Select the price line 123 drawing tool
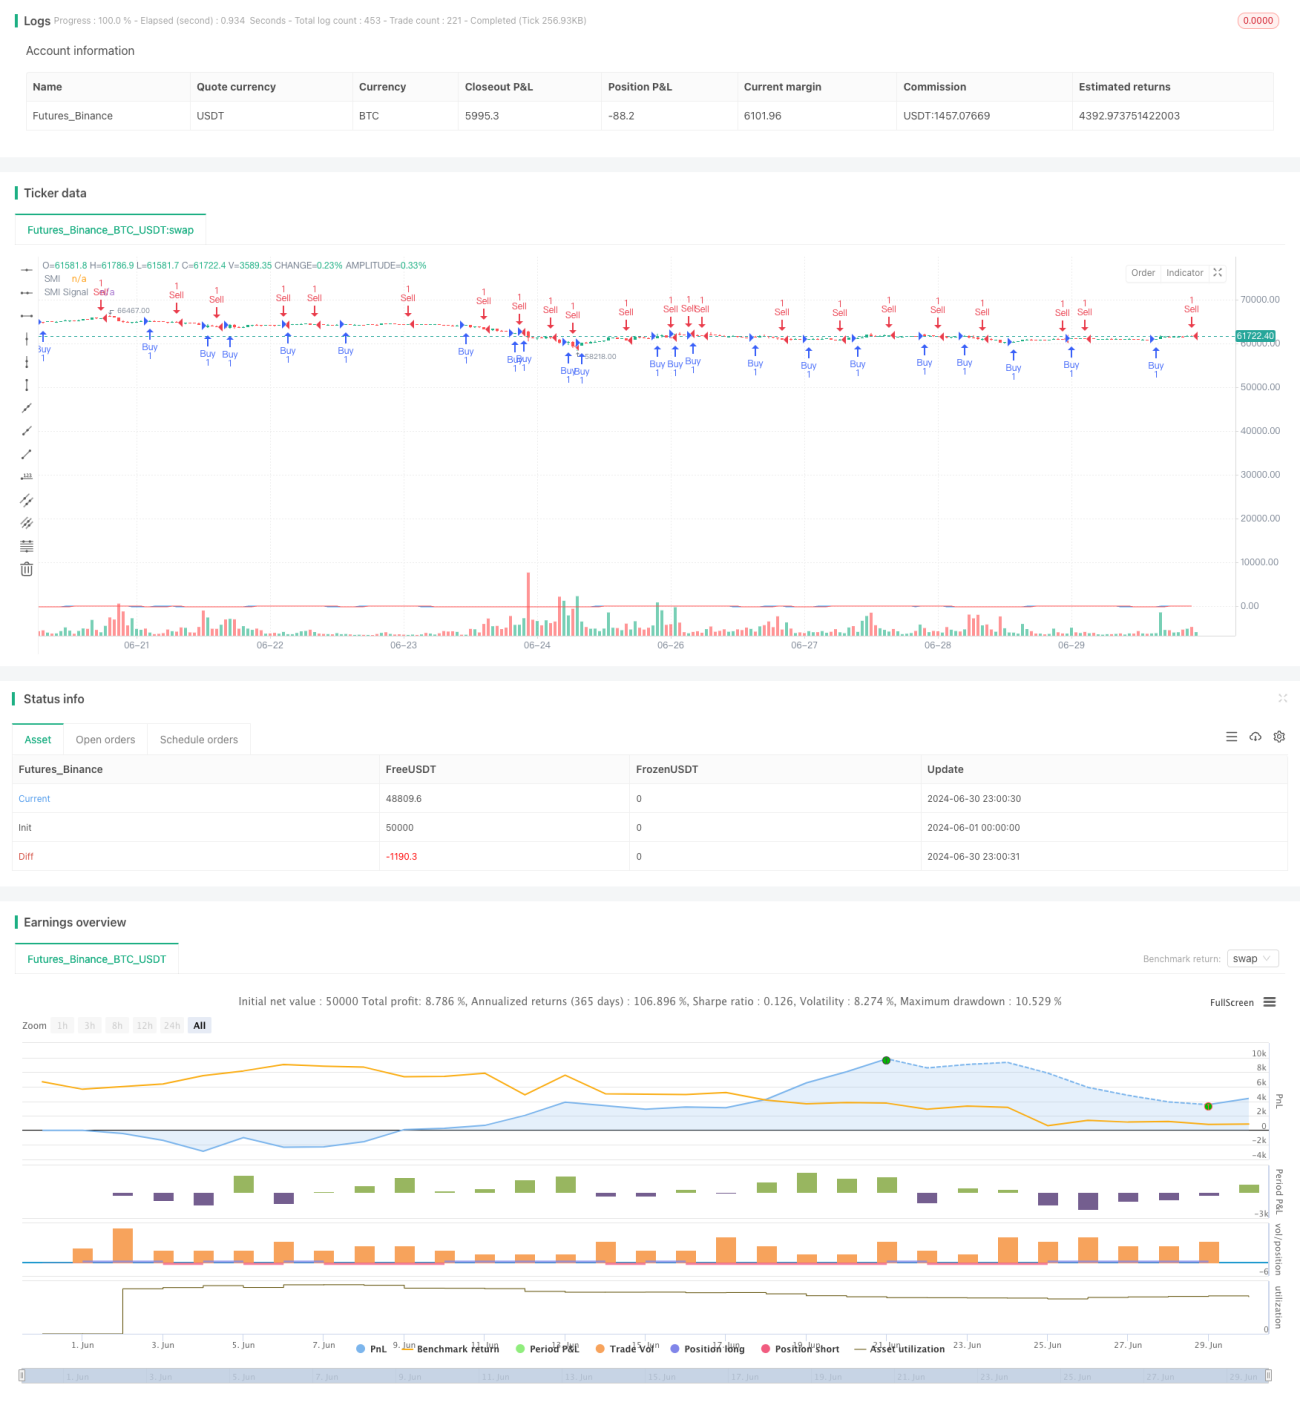 pyautogui.click(x=26, y=477)
